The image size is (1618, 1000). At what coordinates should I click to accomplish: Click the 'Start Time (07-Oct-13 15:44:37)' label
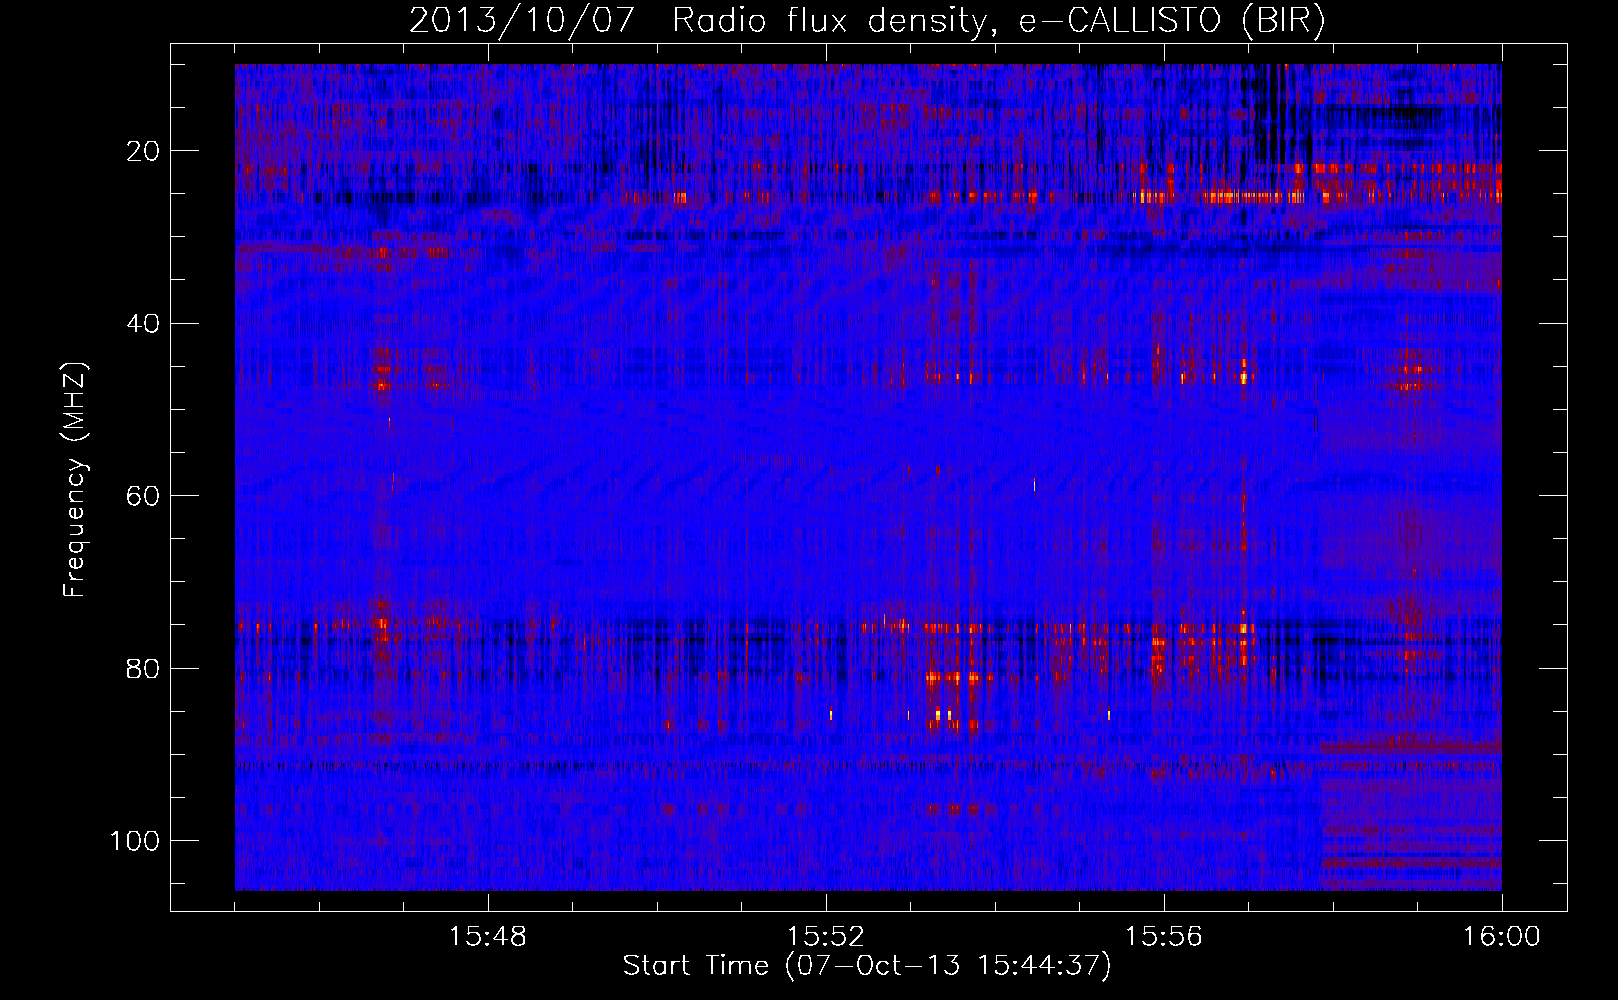(x=867, y=966)
